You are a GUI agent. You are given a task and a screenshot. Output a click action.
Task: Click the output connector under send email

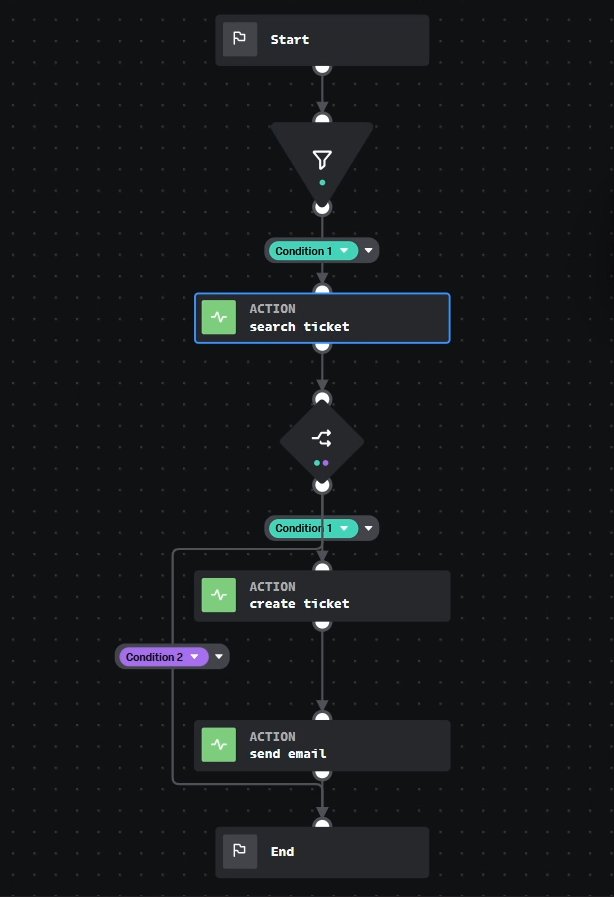coord(322,774)
